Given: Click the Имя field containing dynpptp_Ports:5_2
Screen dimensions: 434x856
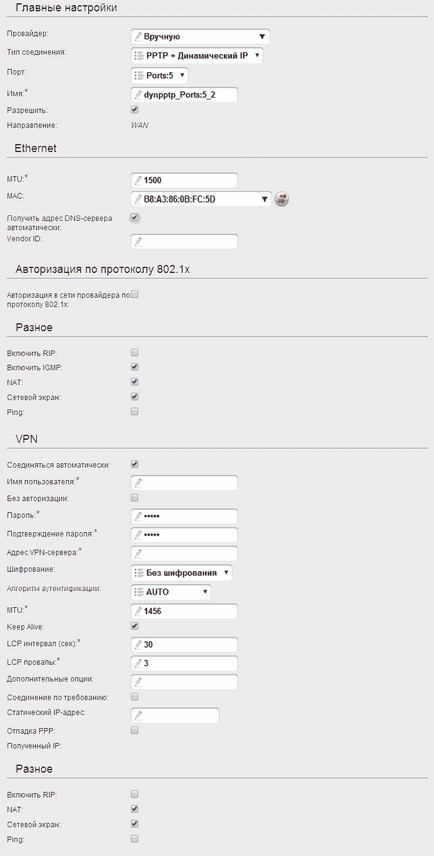Looking at the screenshot, I should (185, 94).
